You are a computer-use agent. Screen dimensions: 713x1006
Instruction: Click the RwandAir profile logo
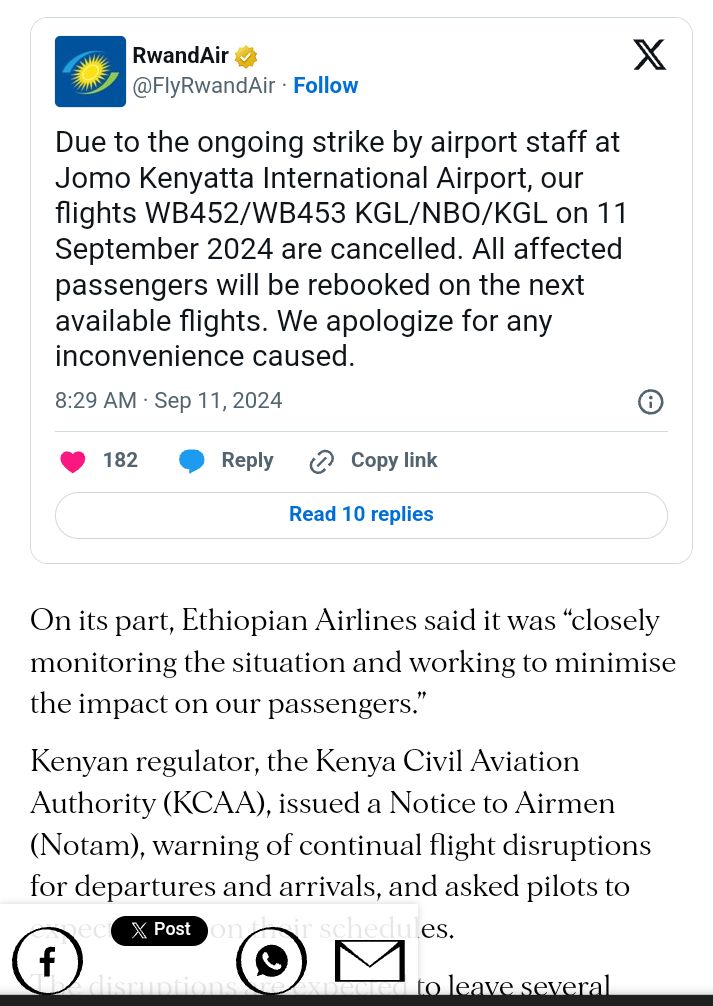coord(90,71)
